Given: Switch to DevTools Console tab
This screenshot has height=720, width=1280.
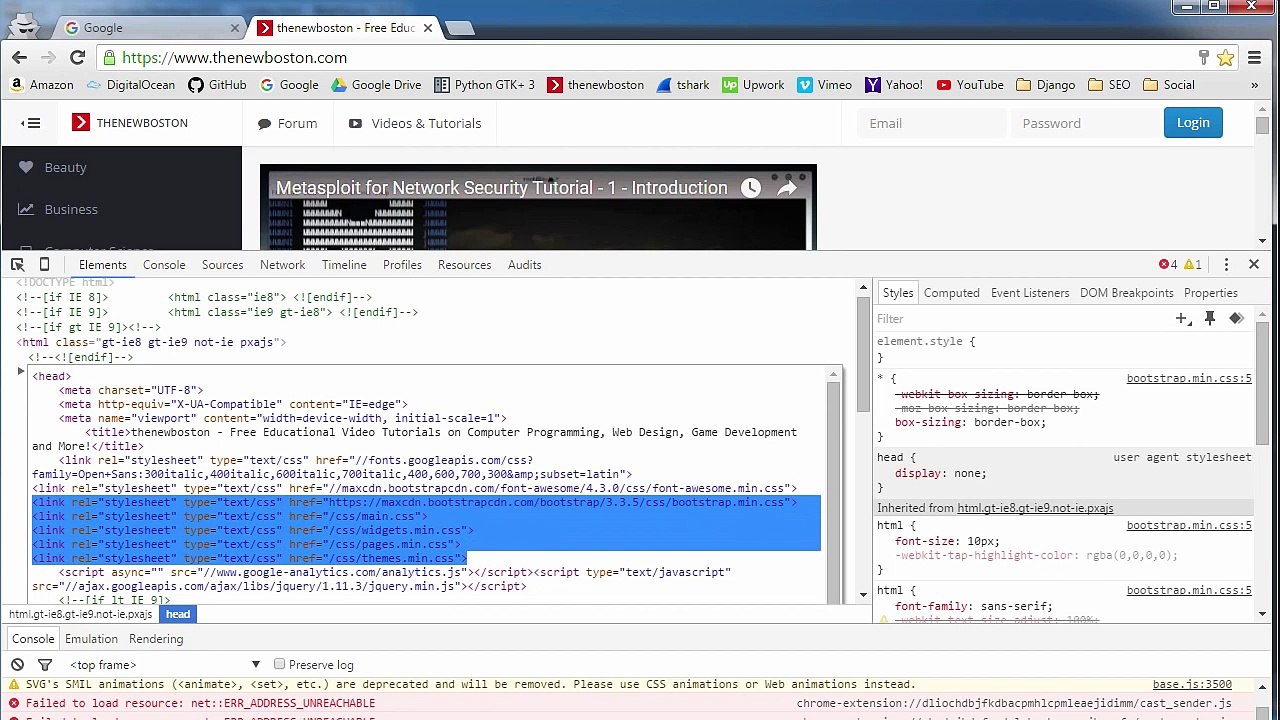Looking at the screenshot, I should [164, 265].
